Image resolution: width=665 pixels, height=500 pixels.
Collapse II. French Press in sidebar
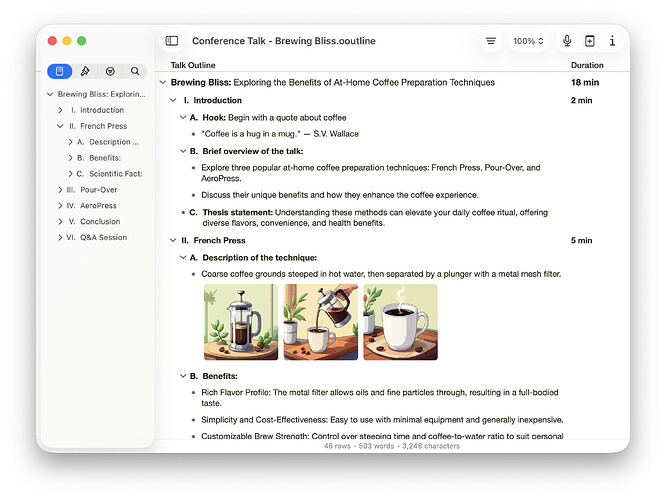coord(60,126)
